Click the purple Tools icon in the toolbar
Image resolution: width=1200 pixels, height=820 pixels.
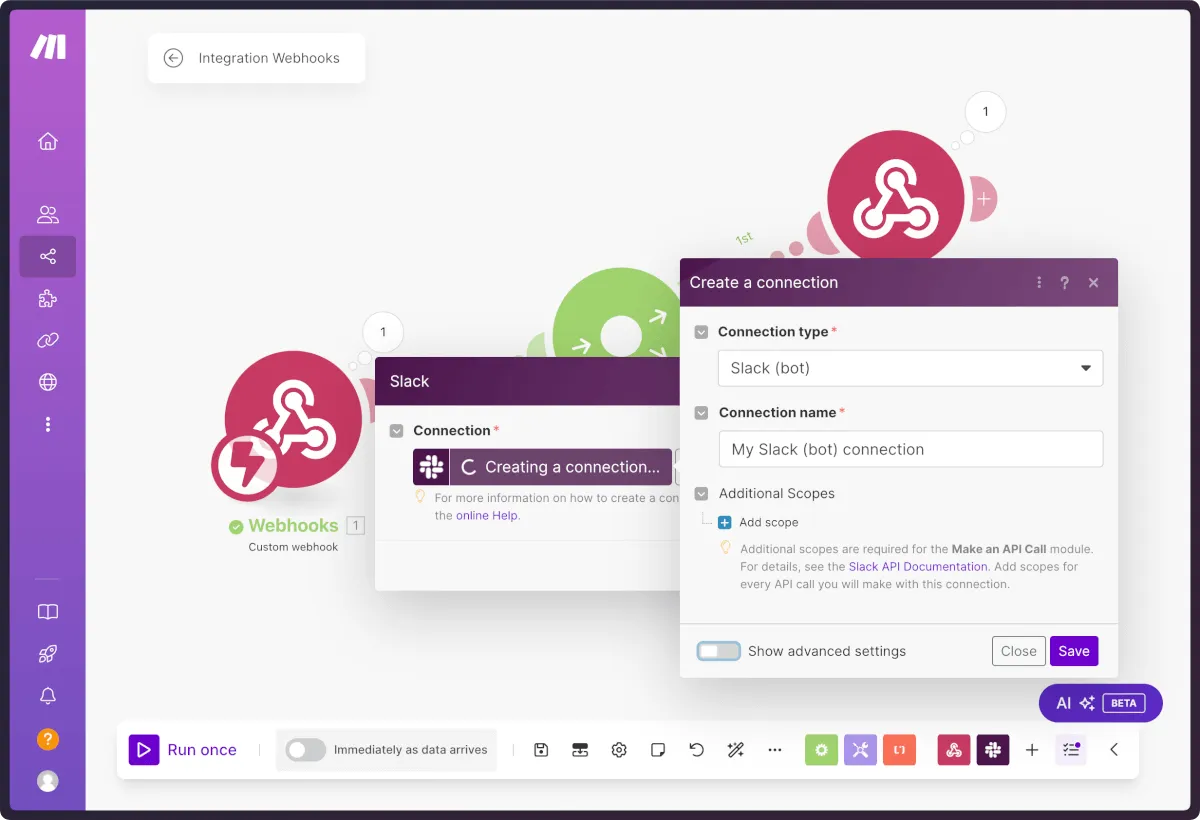860,750
